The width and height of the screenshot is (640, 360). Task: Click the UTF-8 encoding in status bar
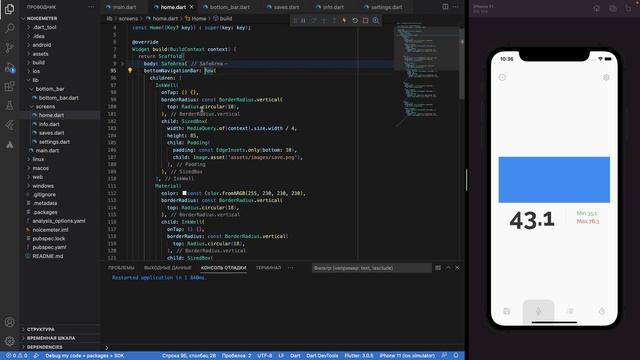pyautogui.click(x=264, y=356)
